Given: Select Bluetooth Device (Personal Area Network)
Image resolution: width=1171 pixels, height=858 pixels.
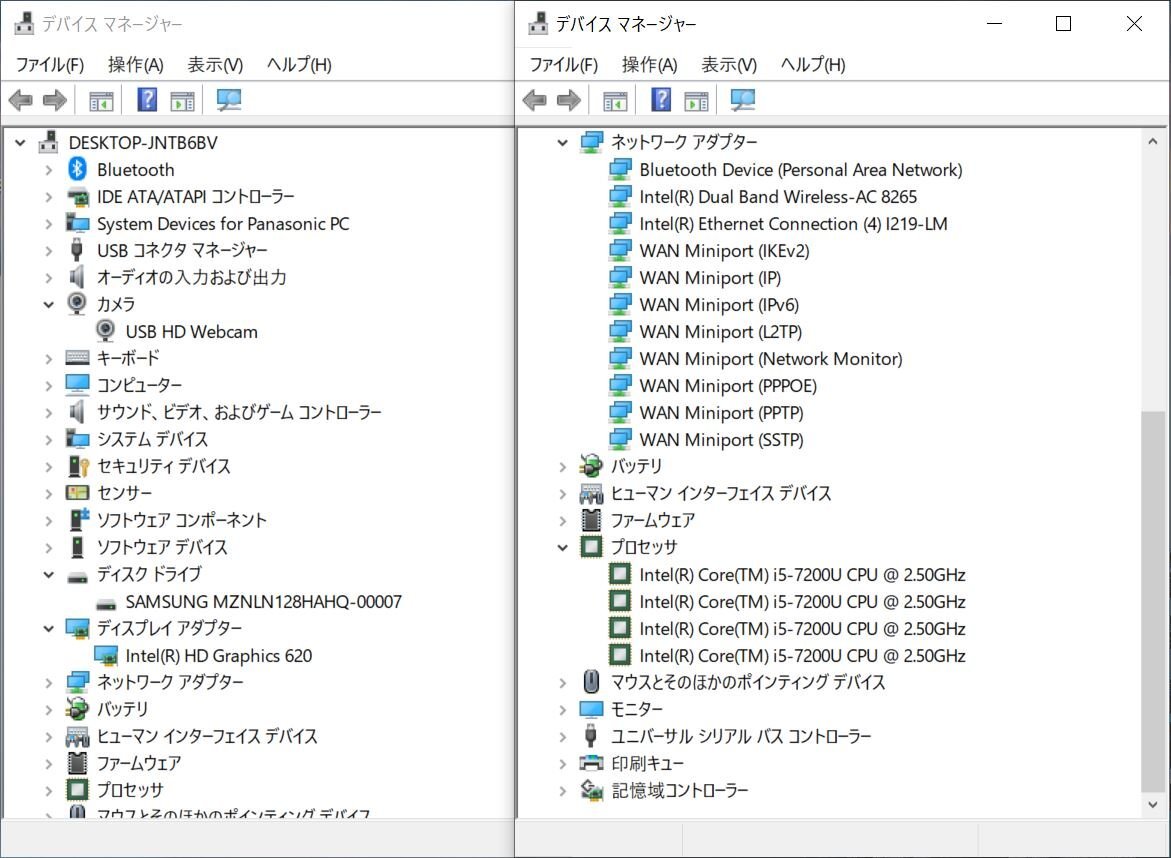Looking at the screenshot, I should (801, 170).
